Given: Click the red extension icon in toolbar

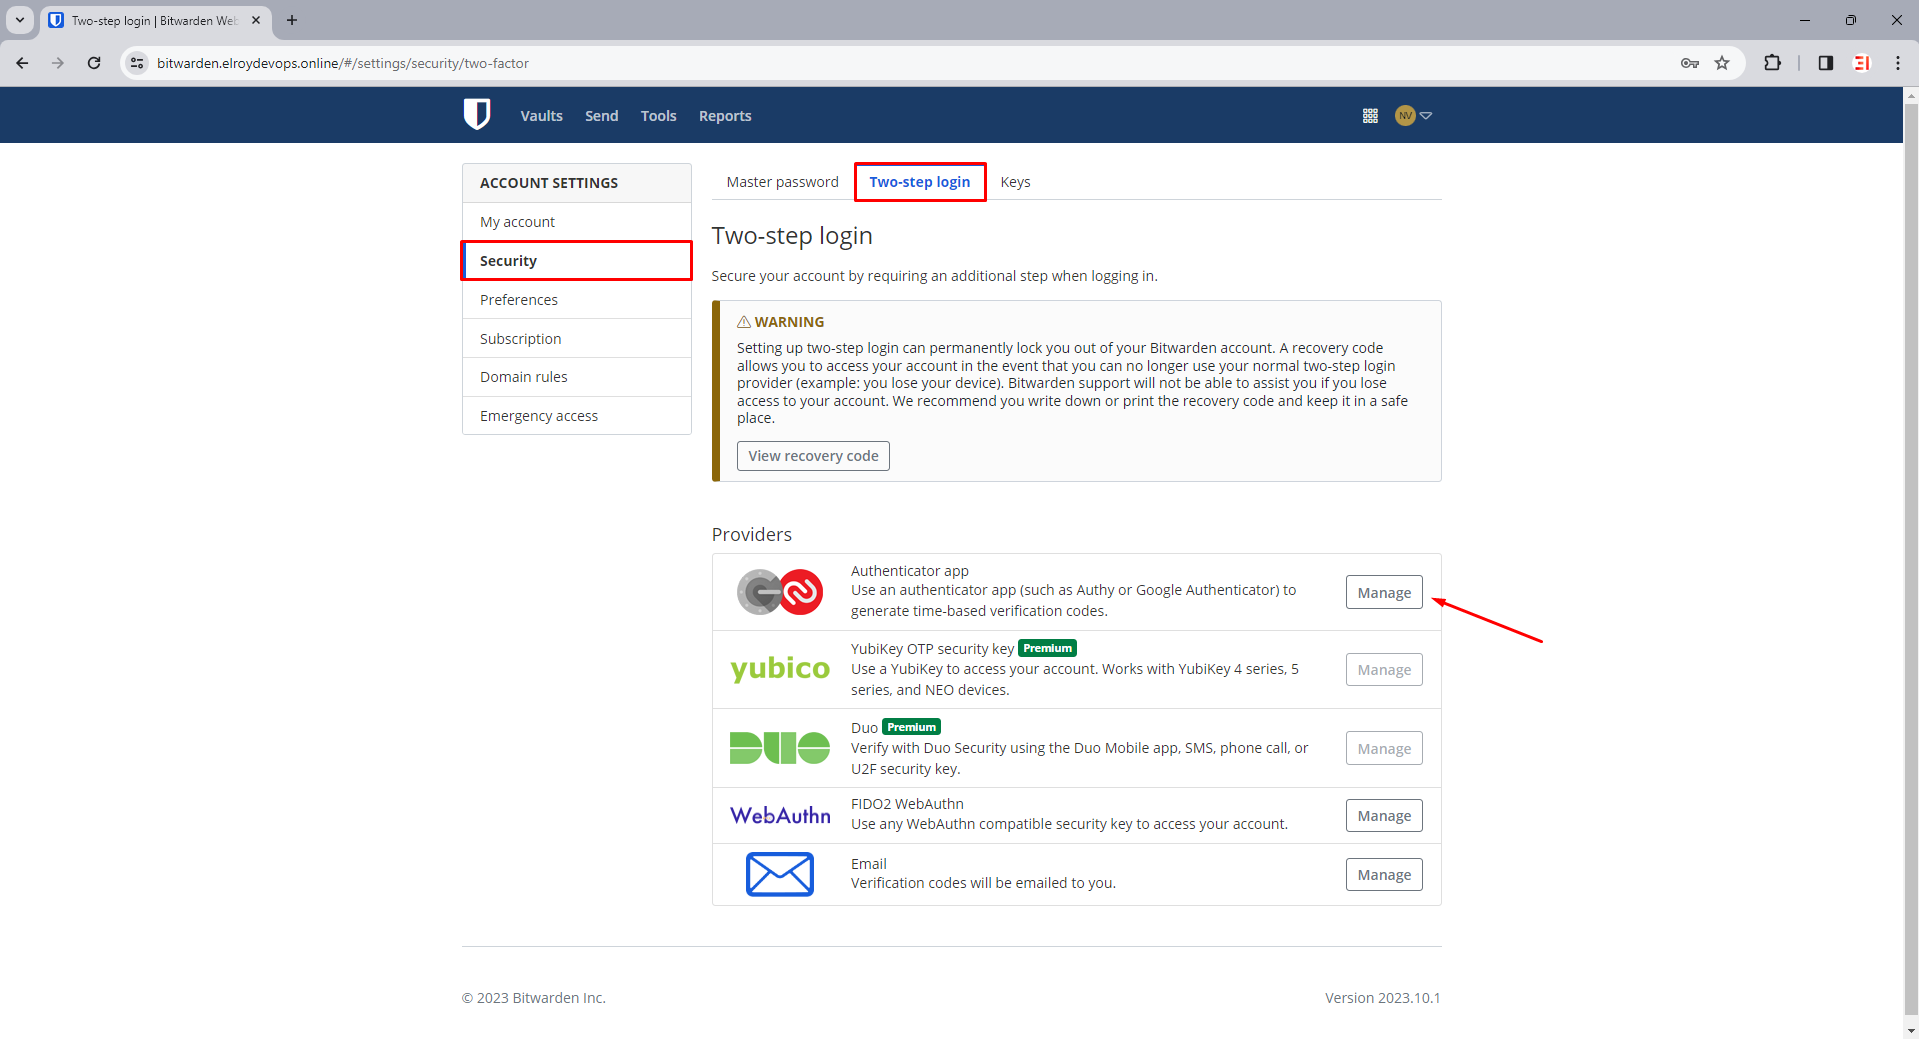Looking at the screenshot, I should point(1861,63).
